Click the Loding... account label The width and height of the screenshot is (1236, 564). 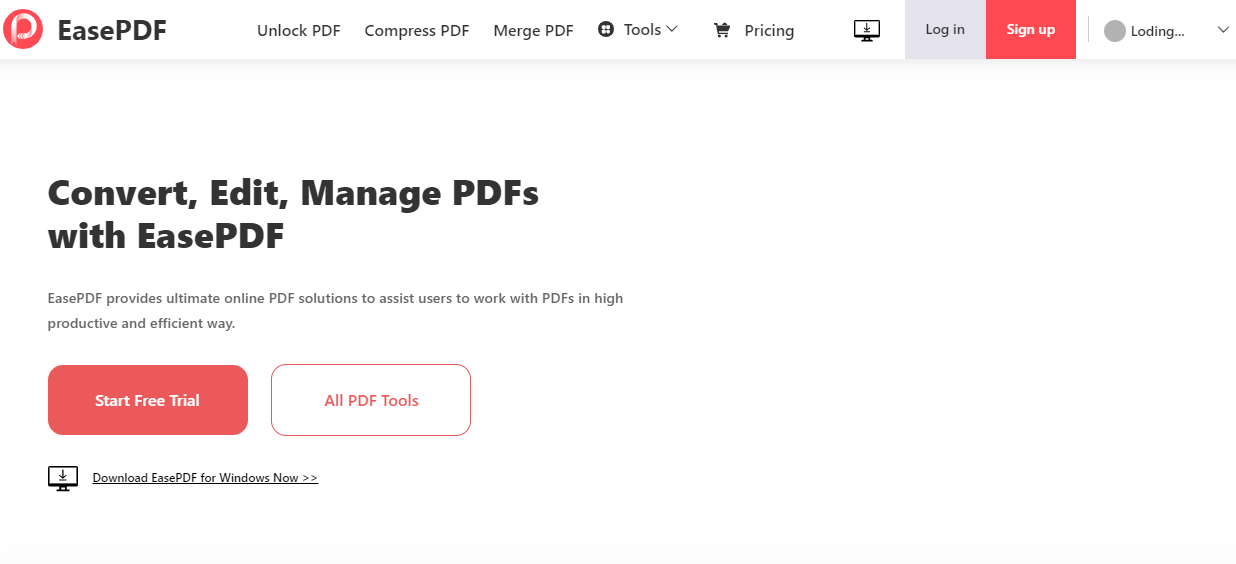click(x=1158, y=31)
